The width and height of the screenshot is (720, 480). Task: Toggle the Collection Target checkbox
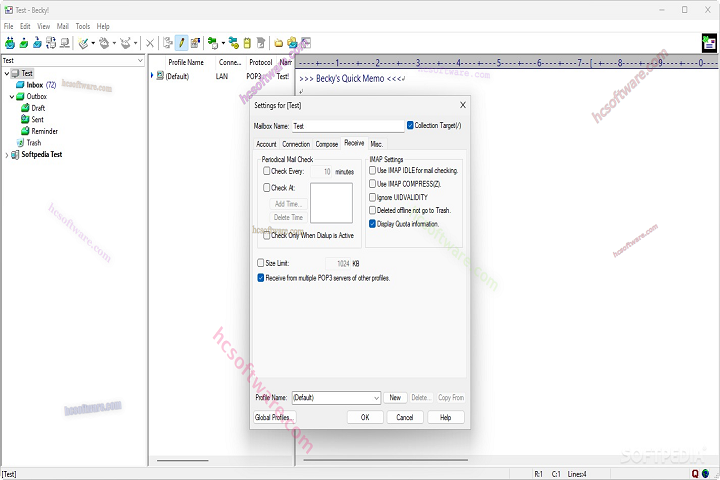(x=410, y=125)
